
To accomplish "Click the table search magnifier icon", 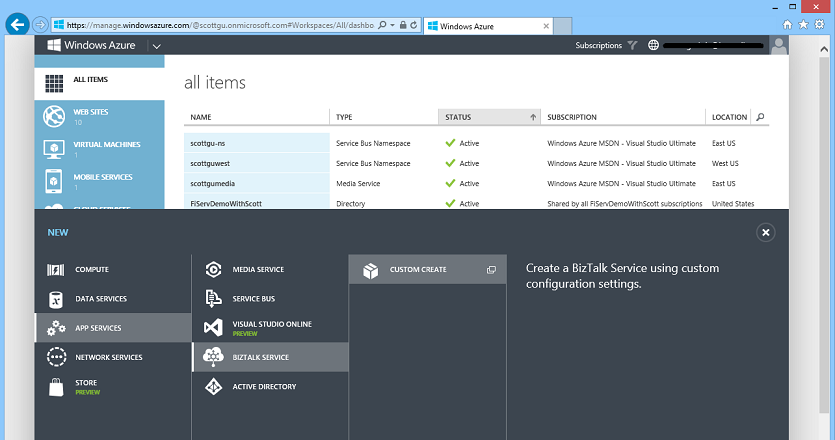I will point(760,117).
